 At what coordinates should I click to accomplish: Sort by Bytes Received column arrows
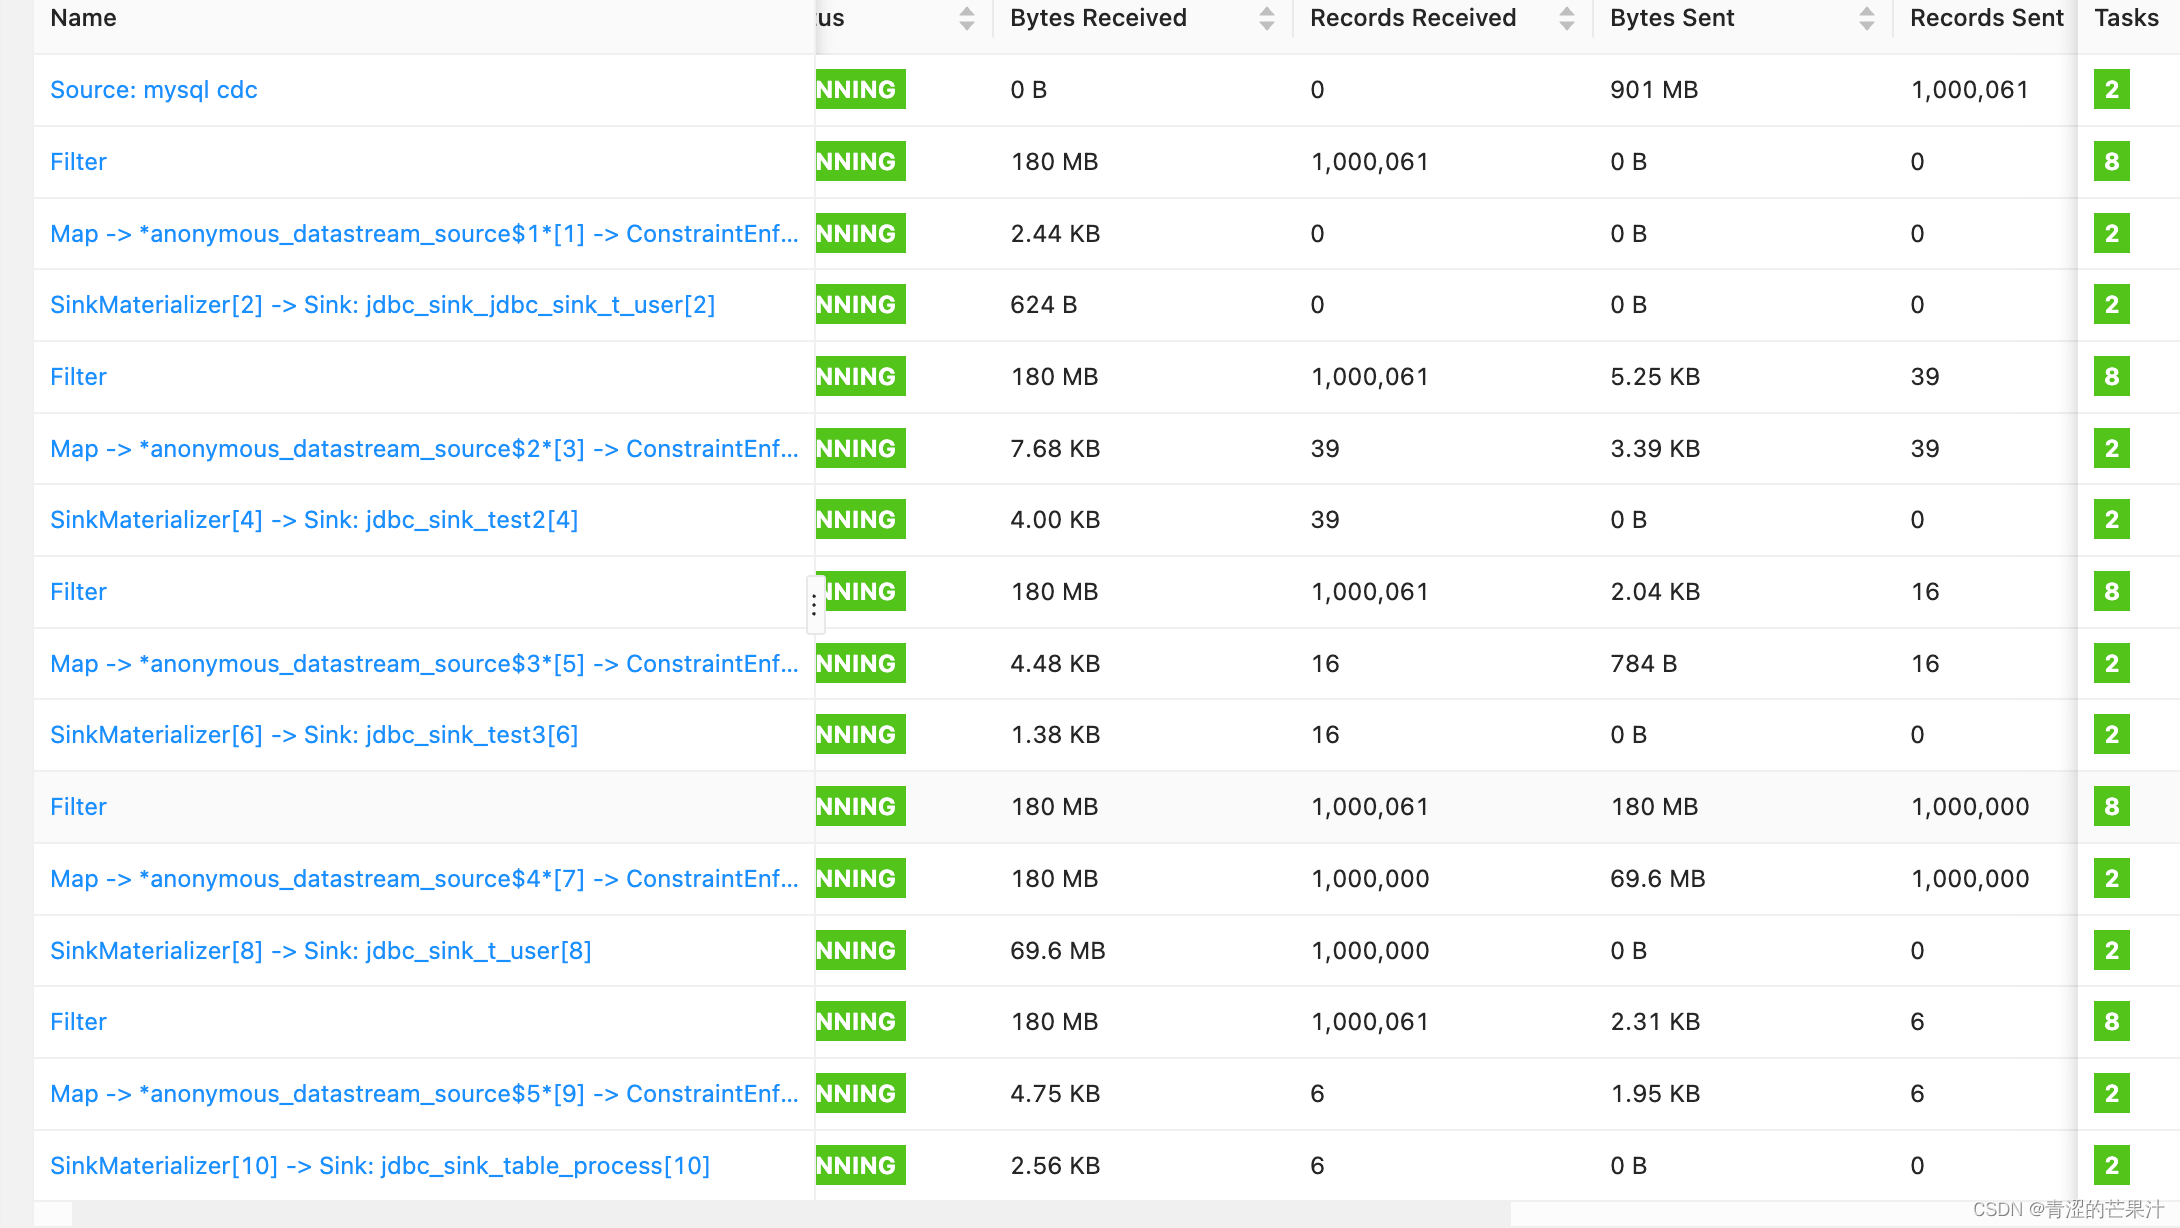[1266, 18]
